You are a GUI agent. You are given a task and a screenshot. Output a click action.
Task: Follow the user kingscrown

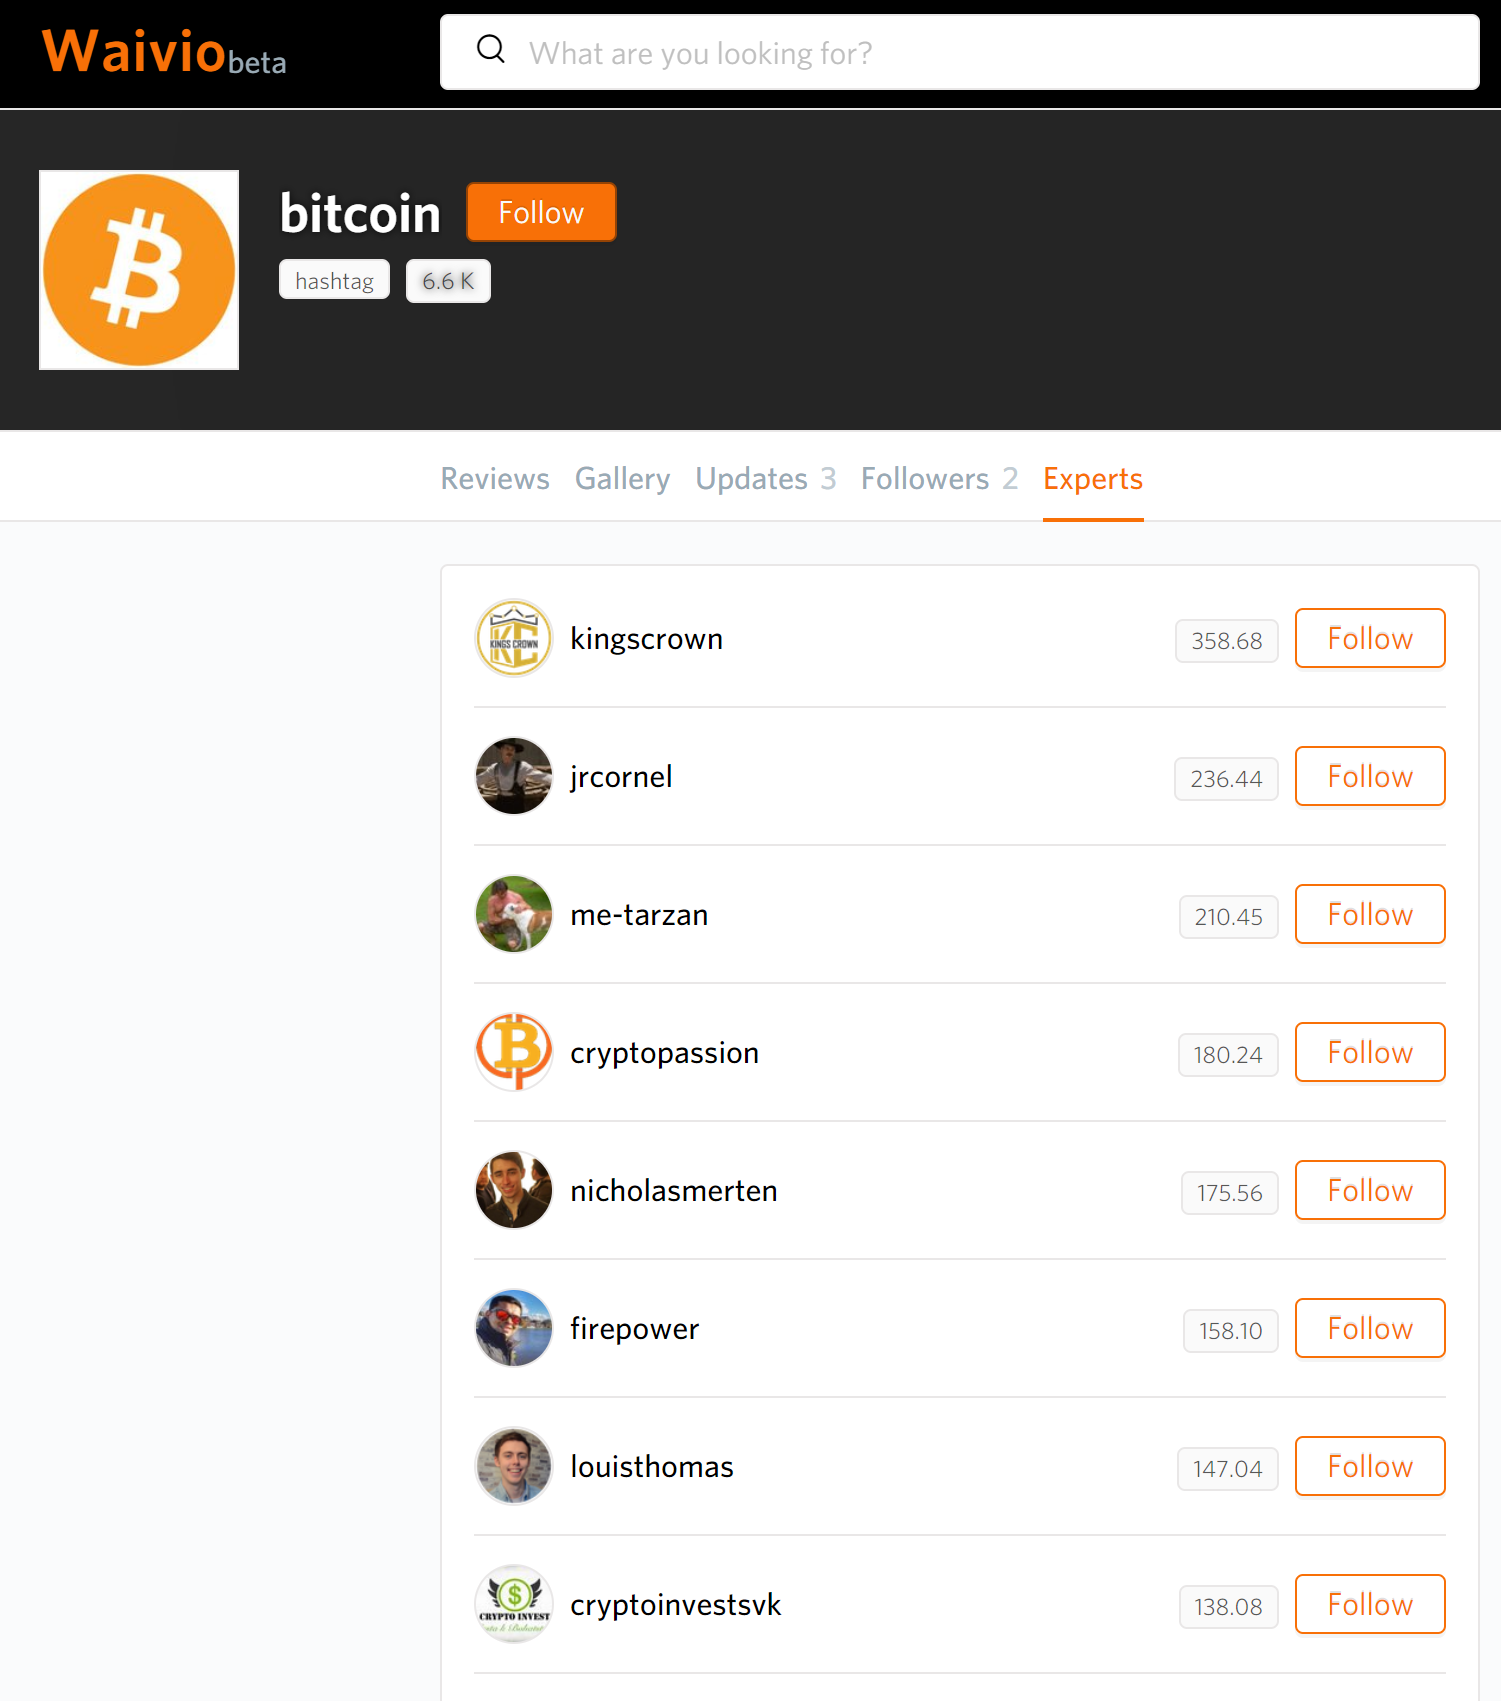pyautogui.click(x=1369, y=638)
